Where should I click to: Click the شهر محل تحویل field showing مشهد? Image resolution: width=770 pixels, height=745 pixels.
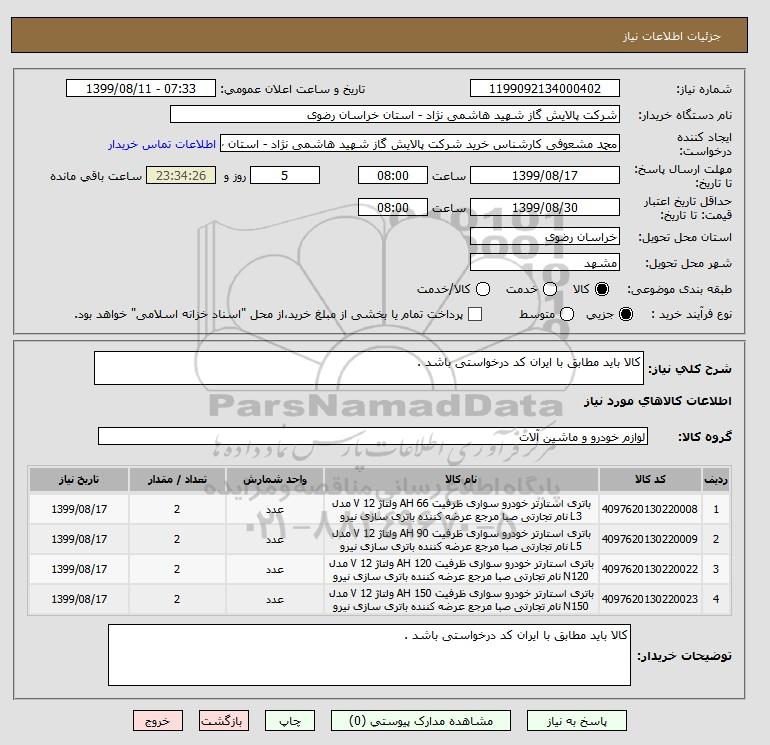tap(544, 263)
